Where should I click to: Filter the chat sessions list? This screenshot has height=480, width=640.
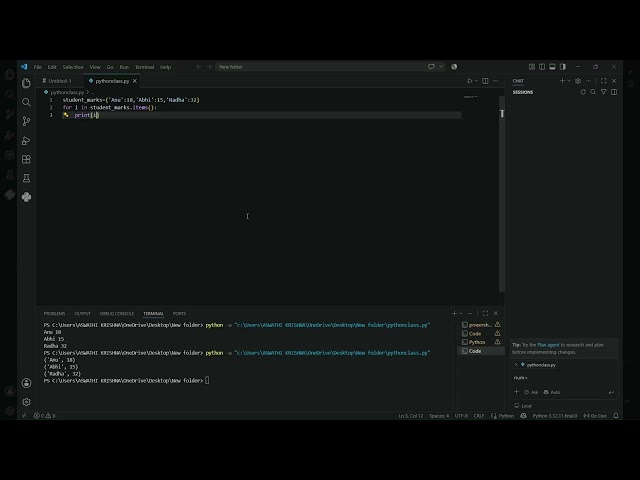[x=604, y=92]
